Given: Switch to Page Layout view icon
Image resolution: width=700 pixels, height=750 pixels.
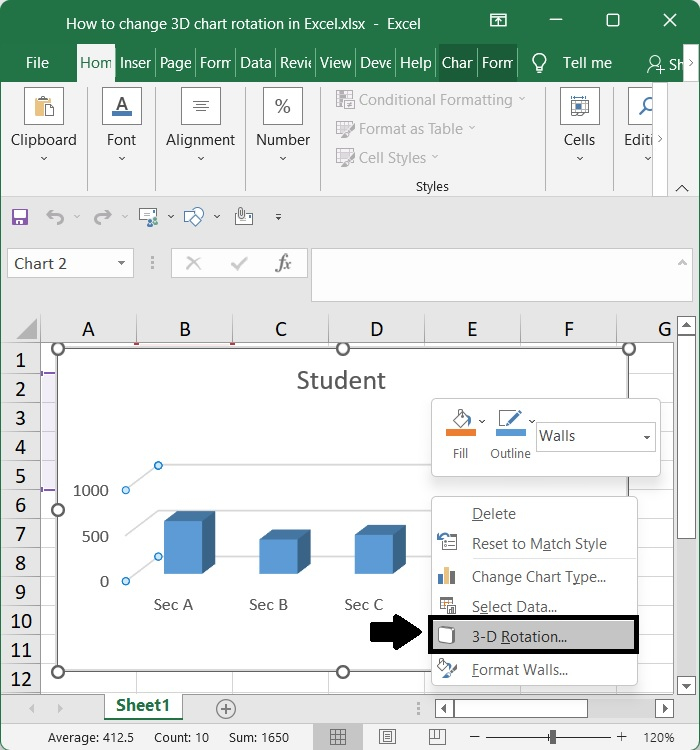Looking at the screenshot, I should click(387, 737).
